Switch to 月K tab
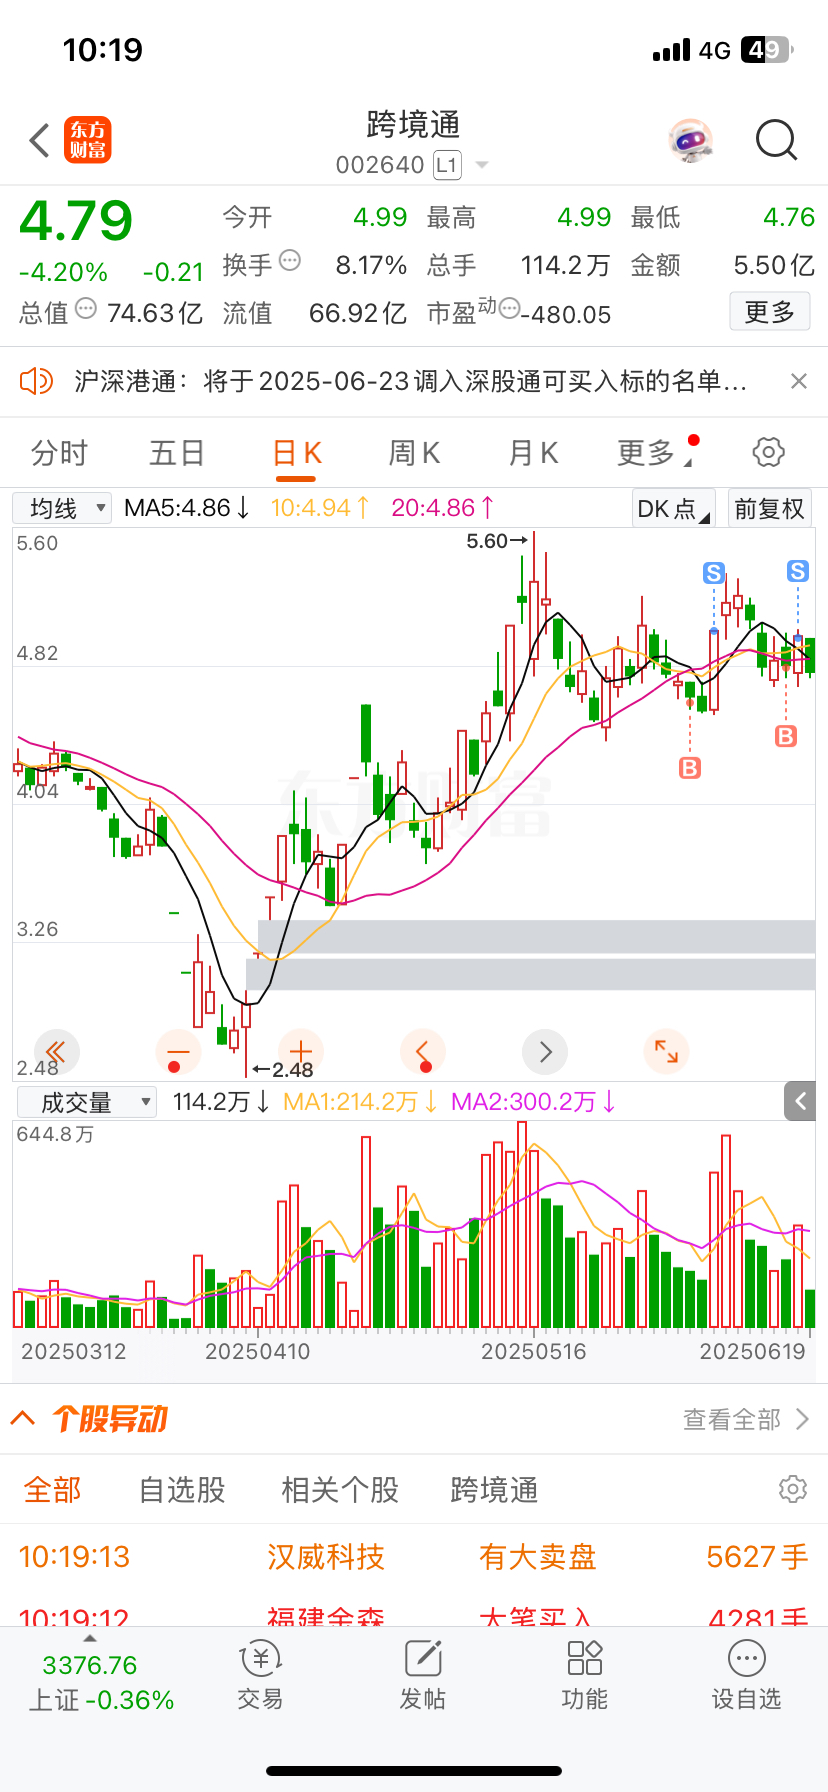The height and width of the screenshot is (1792, 828). click(533, 453)
